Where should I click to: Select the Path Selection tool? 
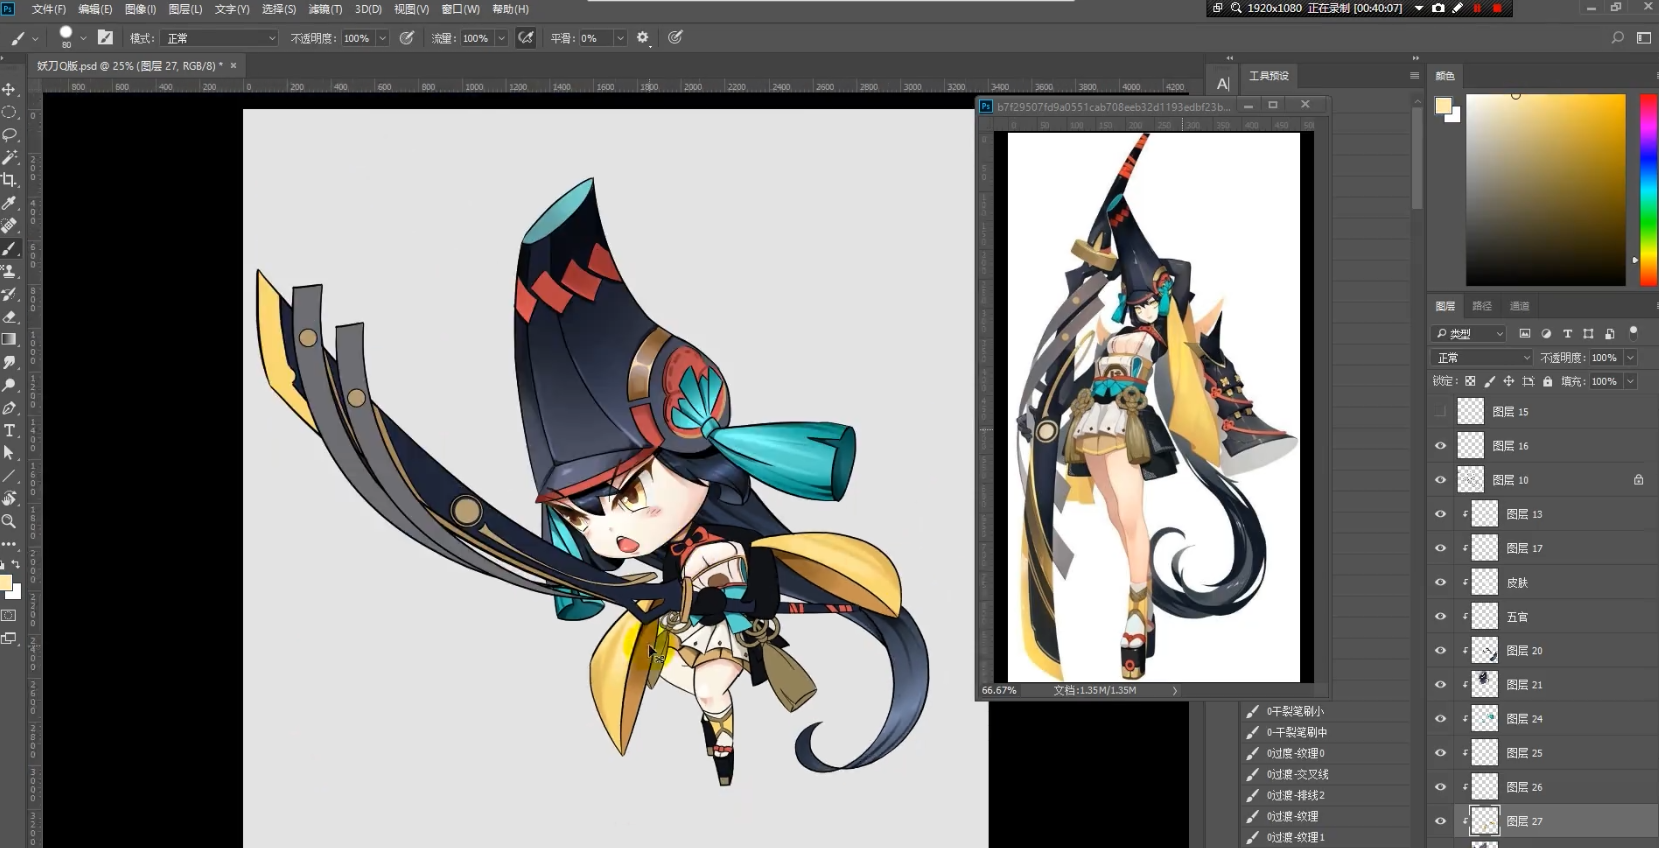pos(9,453)
